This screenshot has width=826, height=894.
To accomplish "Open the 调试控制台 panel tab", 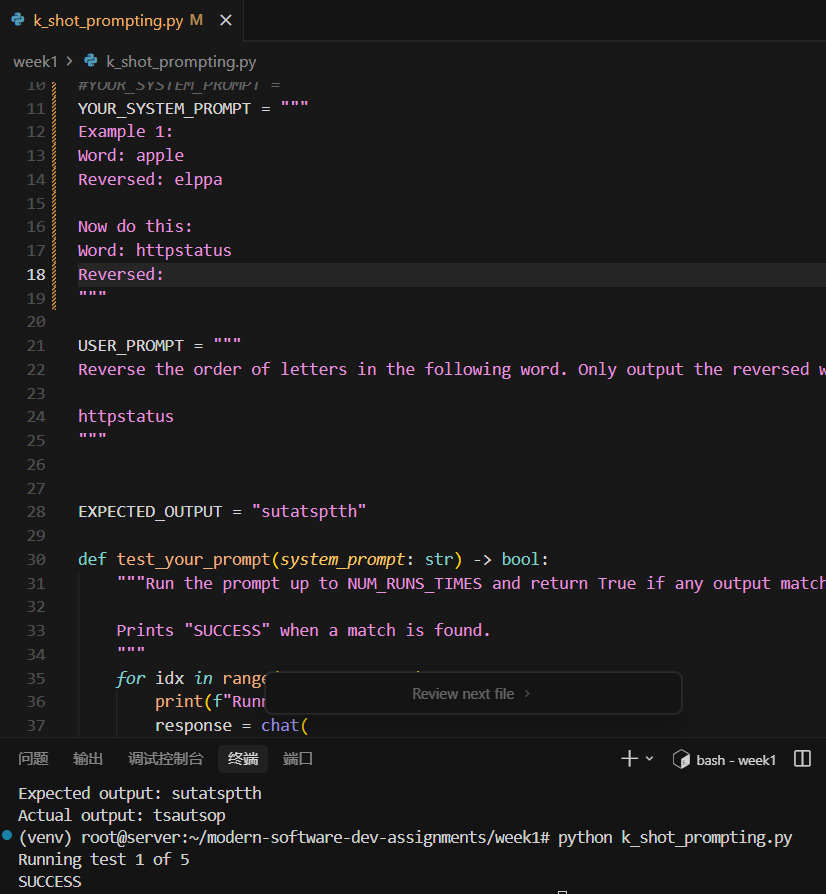I will coord(165,759).
